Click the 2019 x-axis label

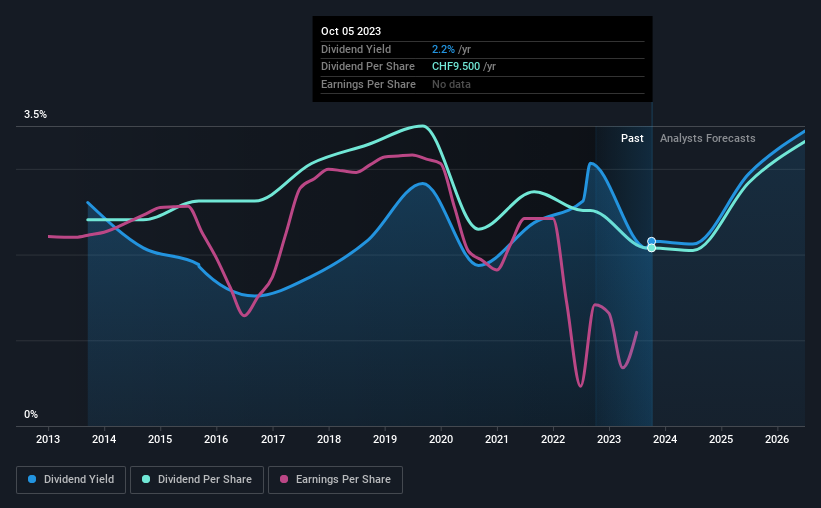(385, 439)
